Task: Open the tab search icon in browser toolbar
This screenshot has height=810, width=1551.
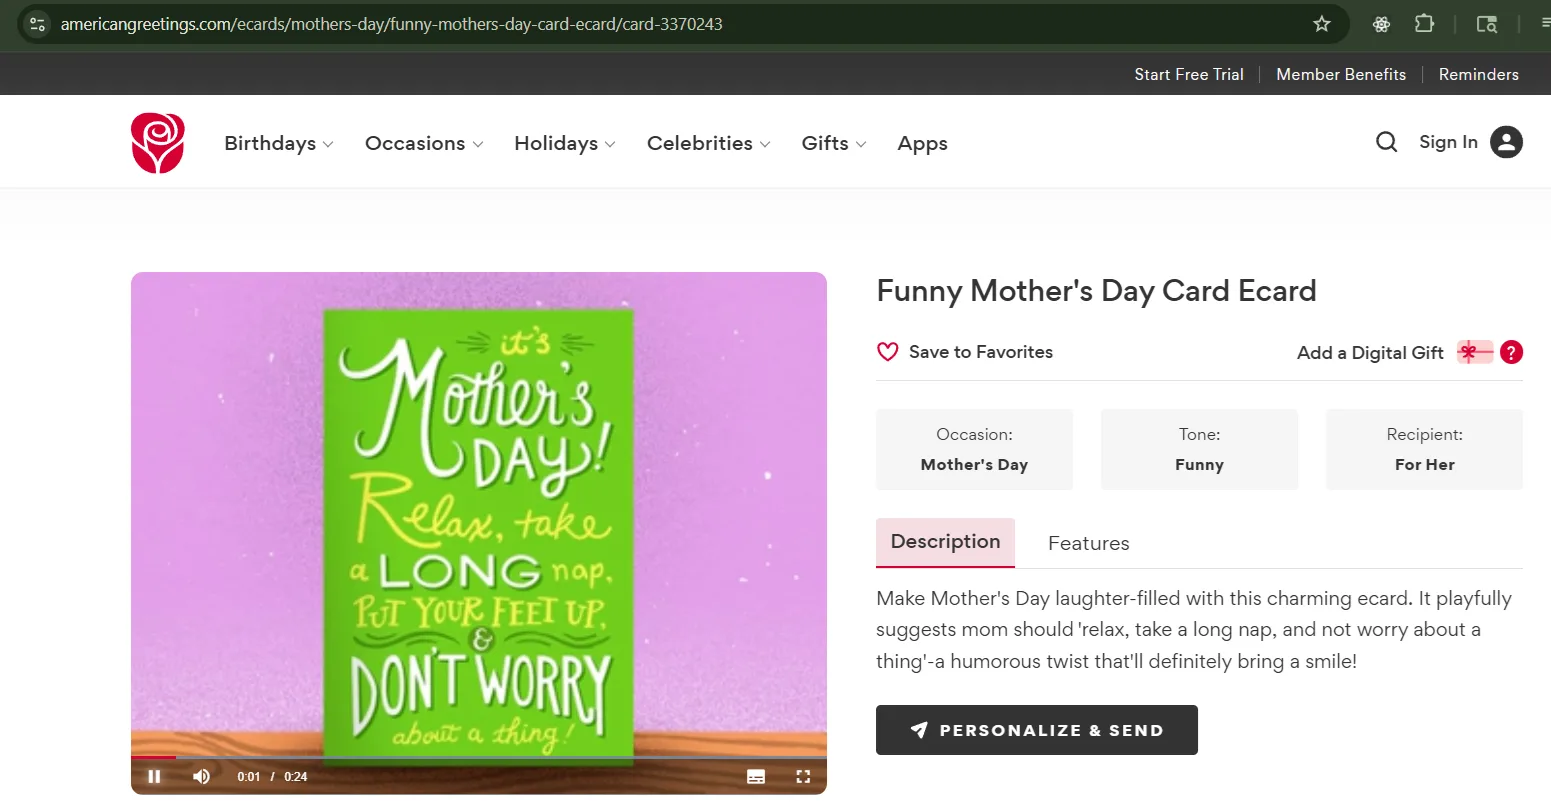Action: (1487, 24)
